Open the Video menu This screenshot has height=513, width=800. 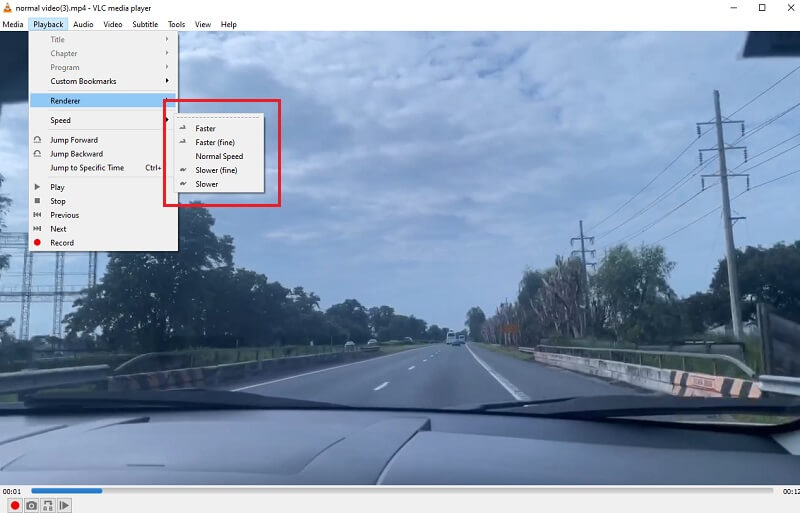point(113,24)
